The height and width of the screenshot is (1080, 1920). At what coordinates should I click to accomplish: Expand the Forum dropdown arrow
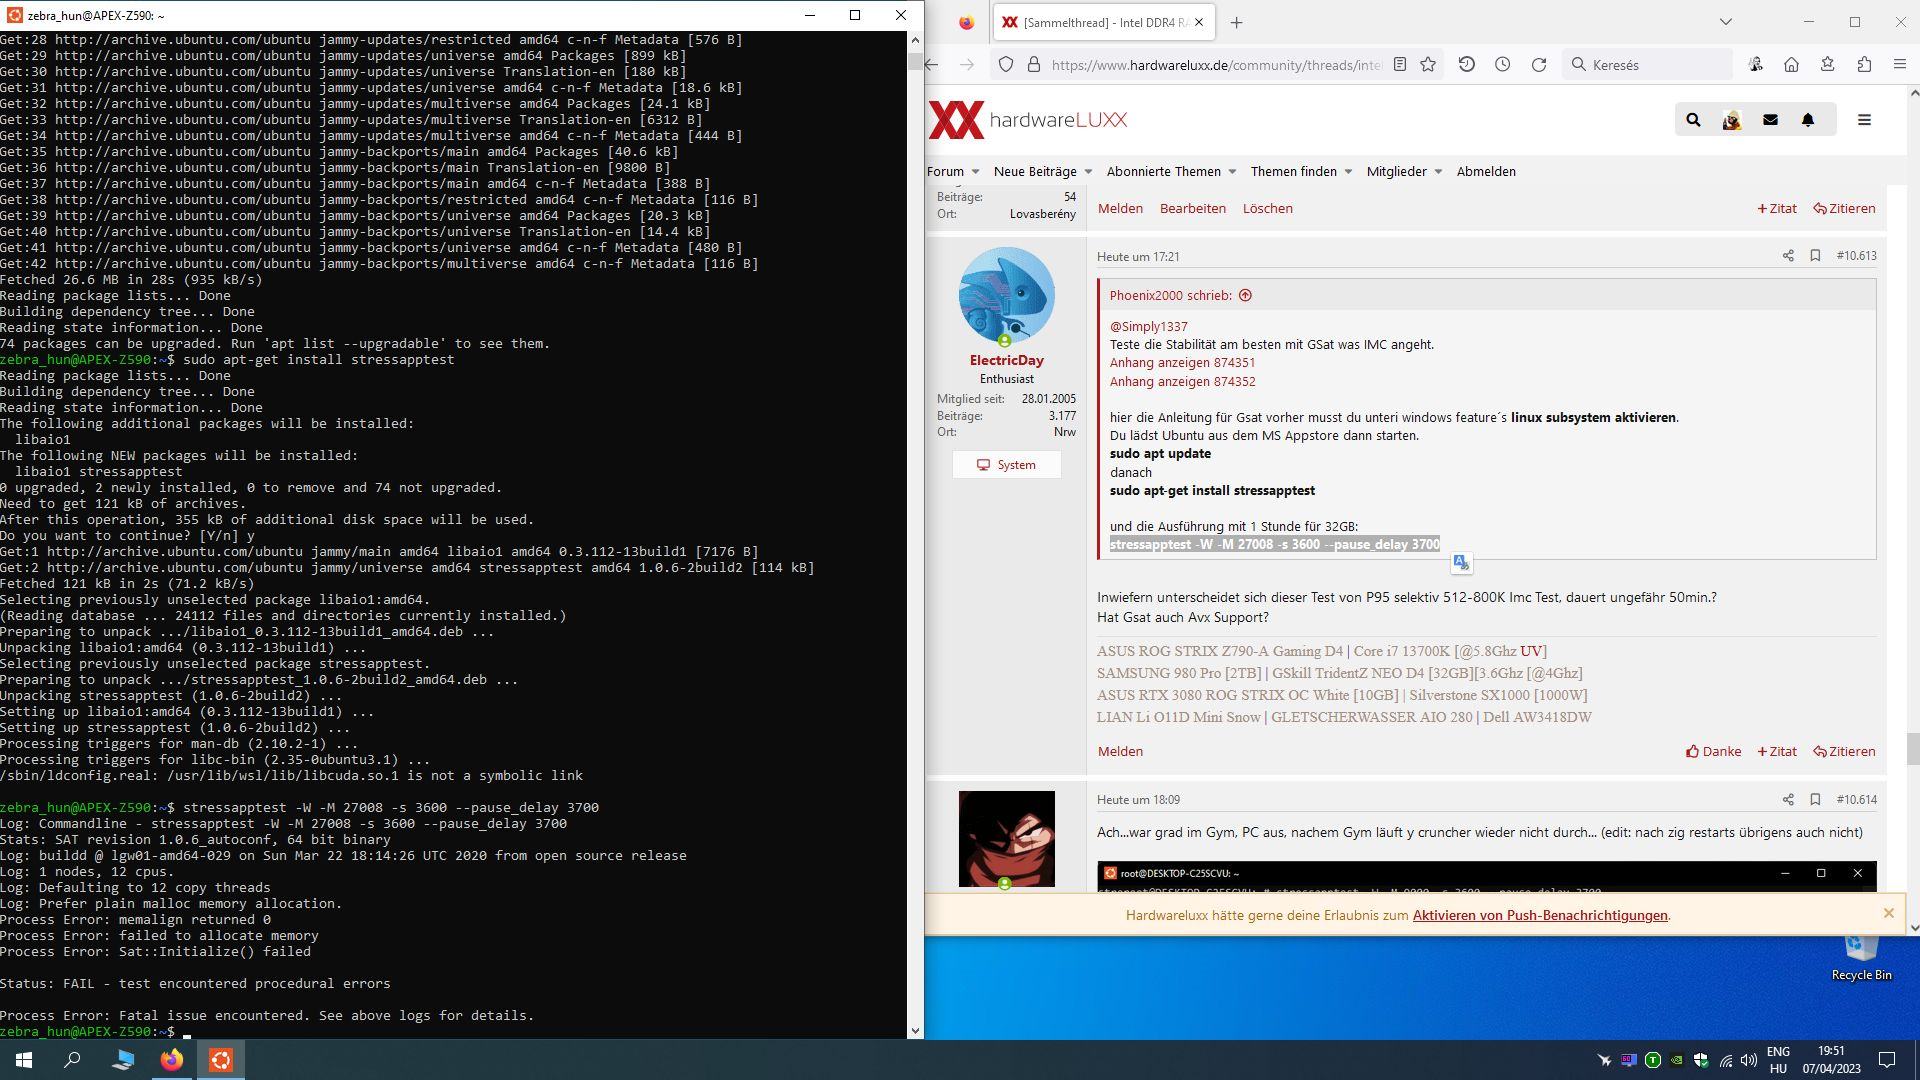975,172
